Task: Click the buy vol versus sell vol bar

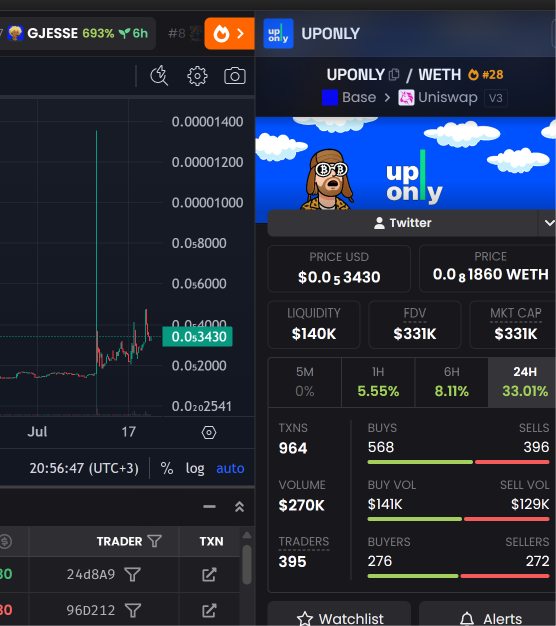Action: 458,519
